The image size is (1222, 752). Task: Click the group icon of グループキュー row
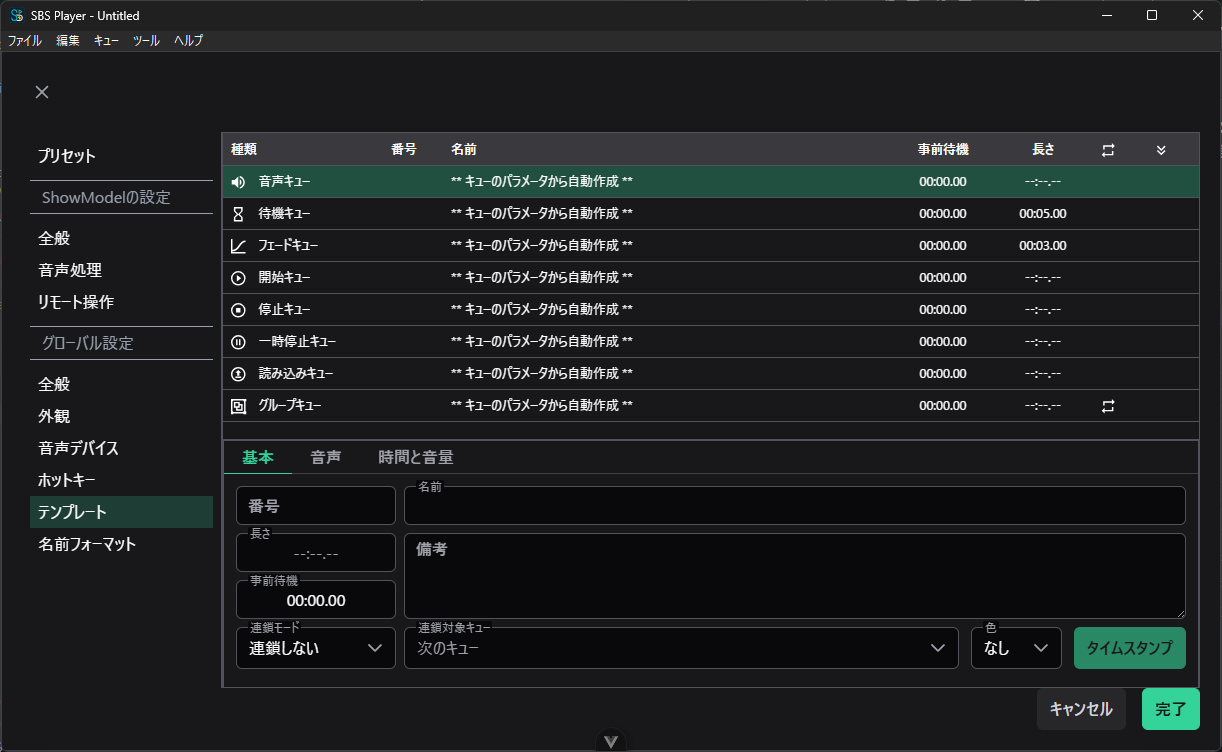[238, 406]
